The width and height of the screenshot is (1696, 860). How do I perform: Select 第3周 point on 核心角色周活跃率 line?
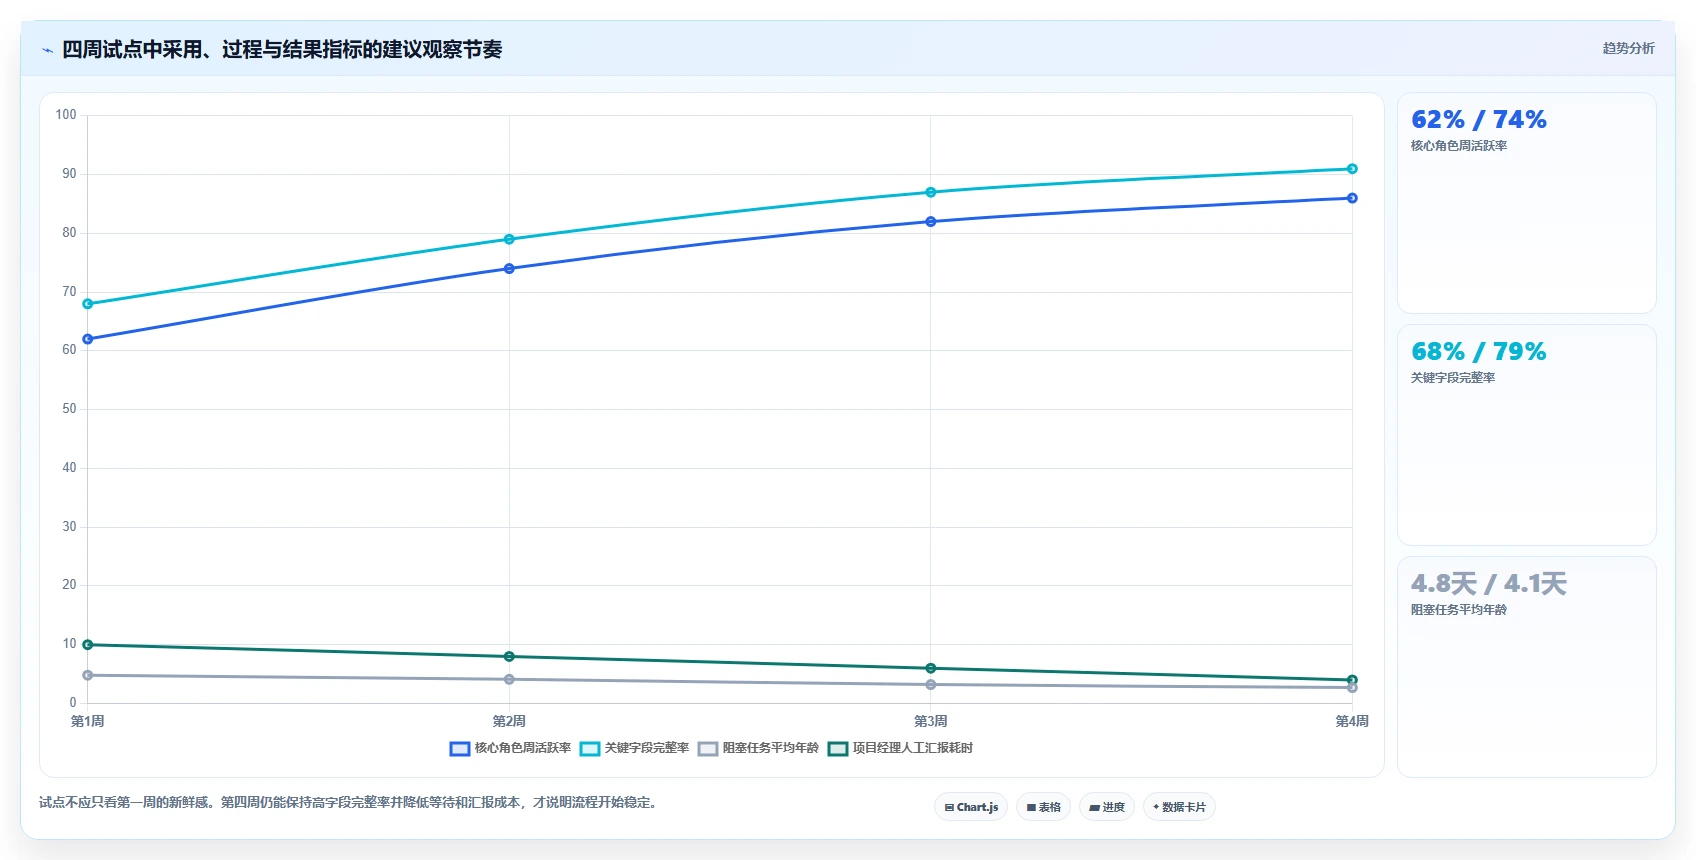(x=931, y=222)
